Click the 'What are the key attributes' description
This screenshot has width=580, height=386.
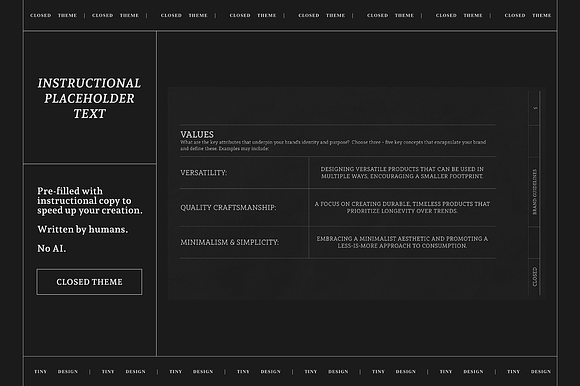tap(333, 145)
